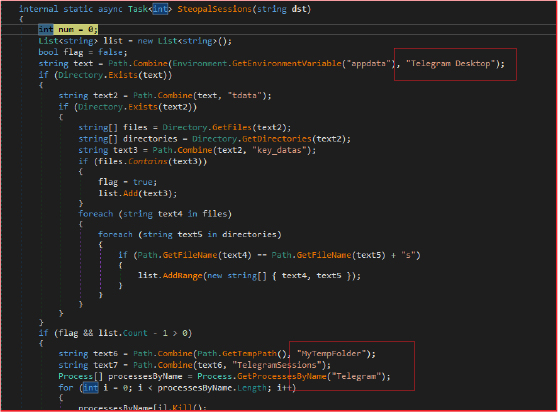Click 'text5' in the foreach over directories

pyautogui.click(x=190, y=234)
